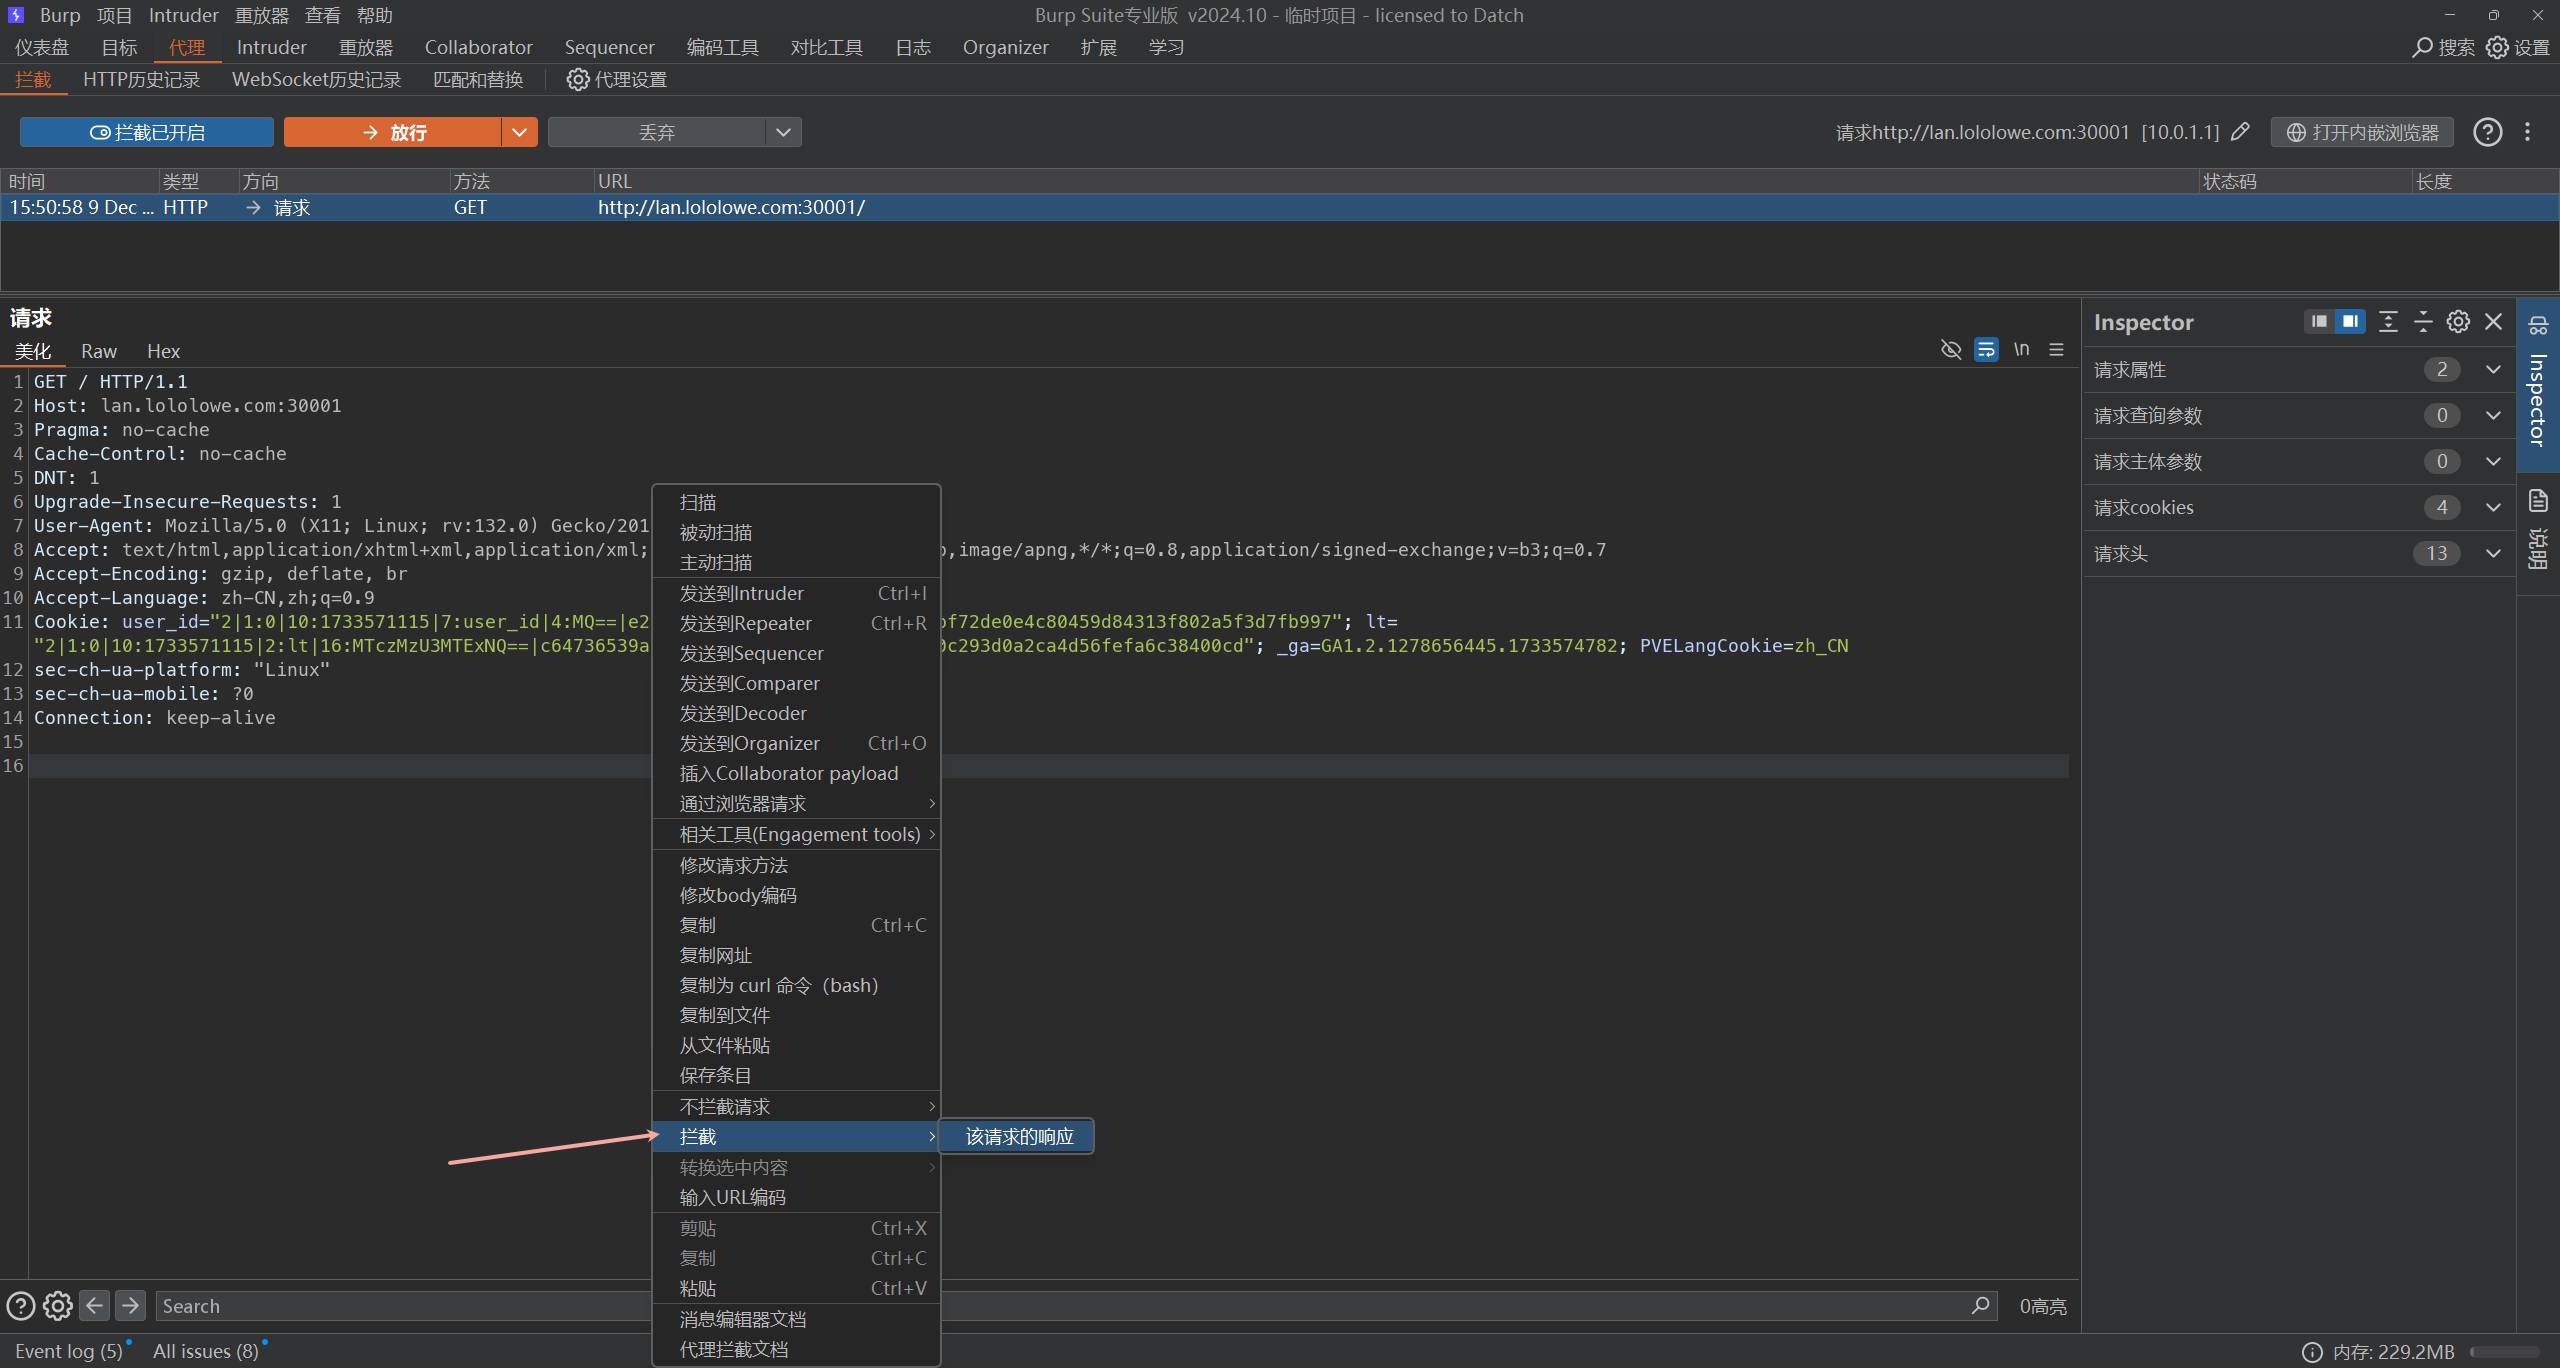Open the help icon next to embedded browser
Viewport: 2560px width, 1368px height.
2487,132
